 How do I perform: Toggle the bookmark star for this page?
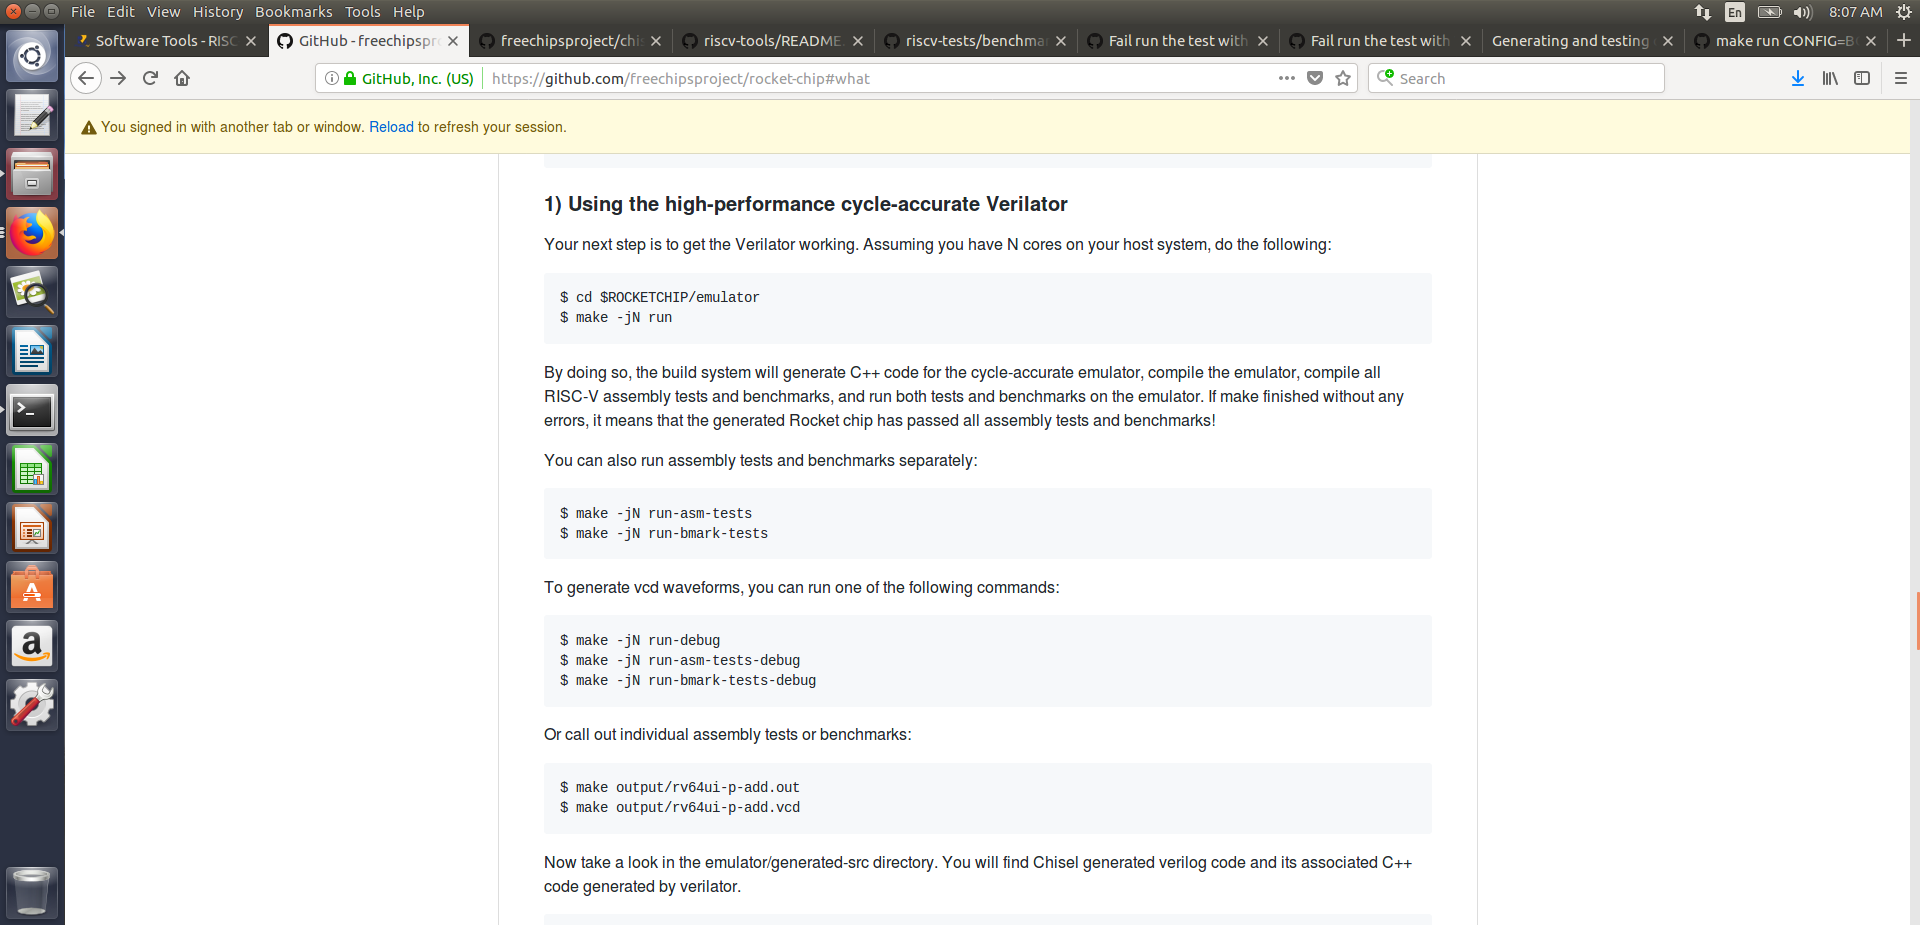click(1342, 78)
